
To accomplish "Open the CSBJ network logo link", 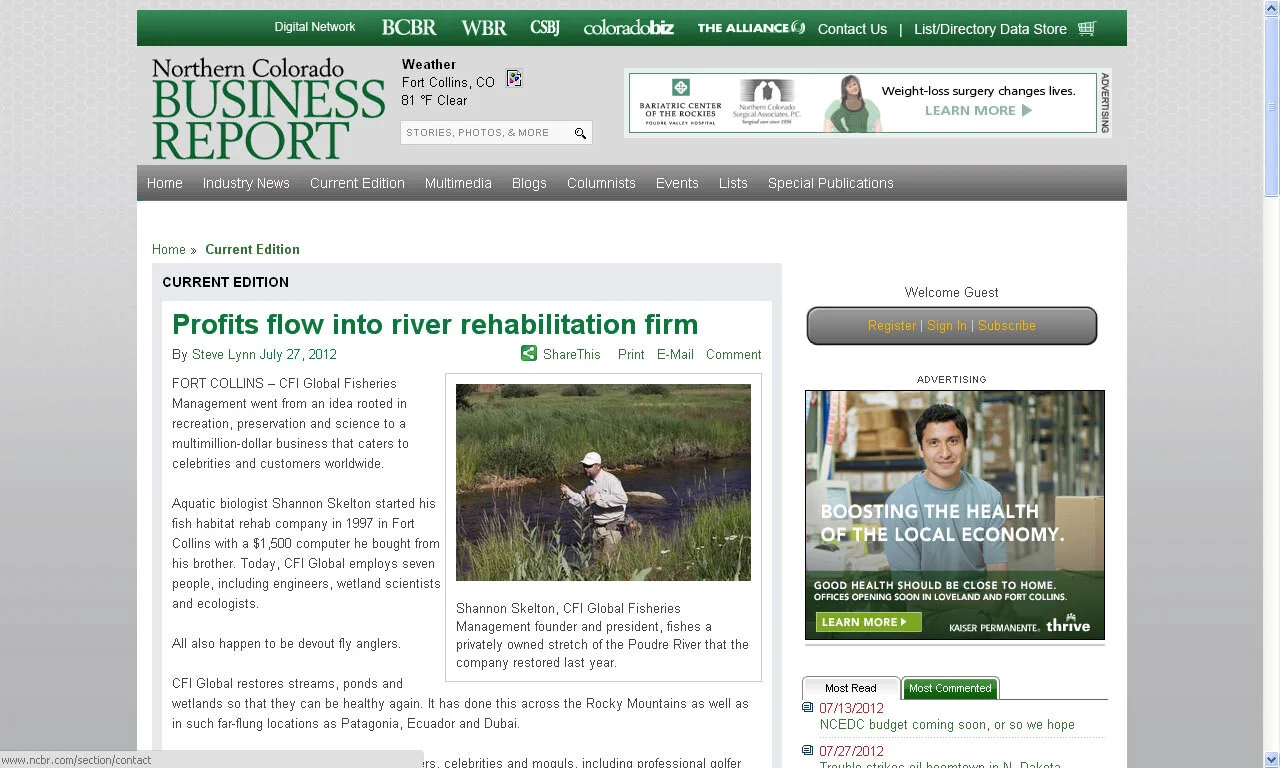I will tap(545, 27).
